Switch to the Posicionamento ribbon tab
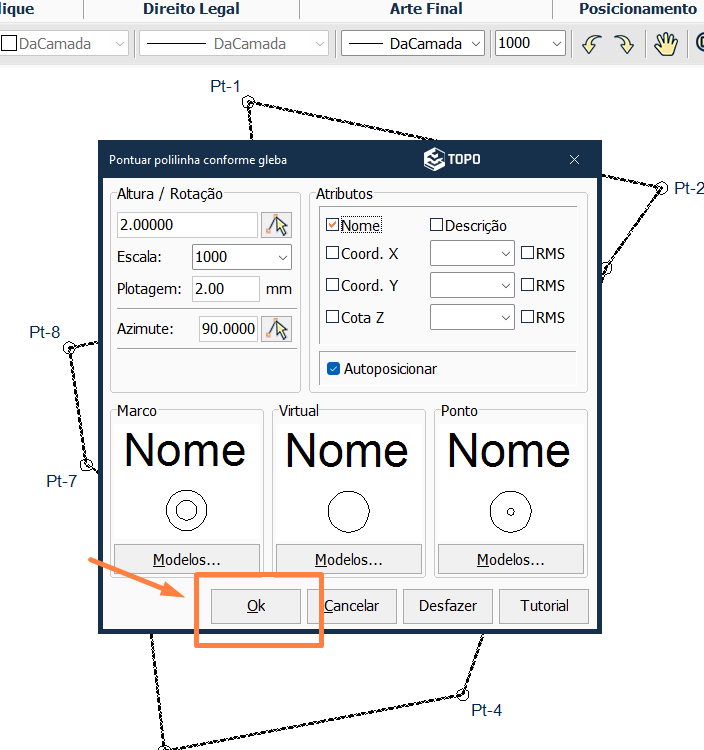This screenshot has width=704, height=750. tap(637, 9)
